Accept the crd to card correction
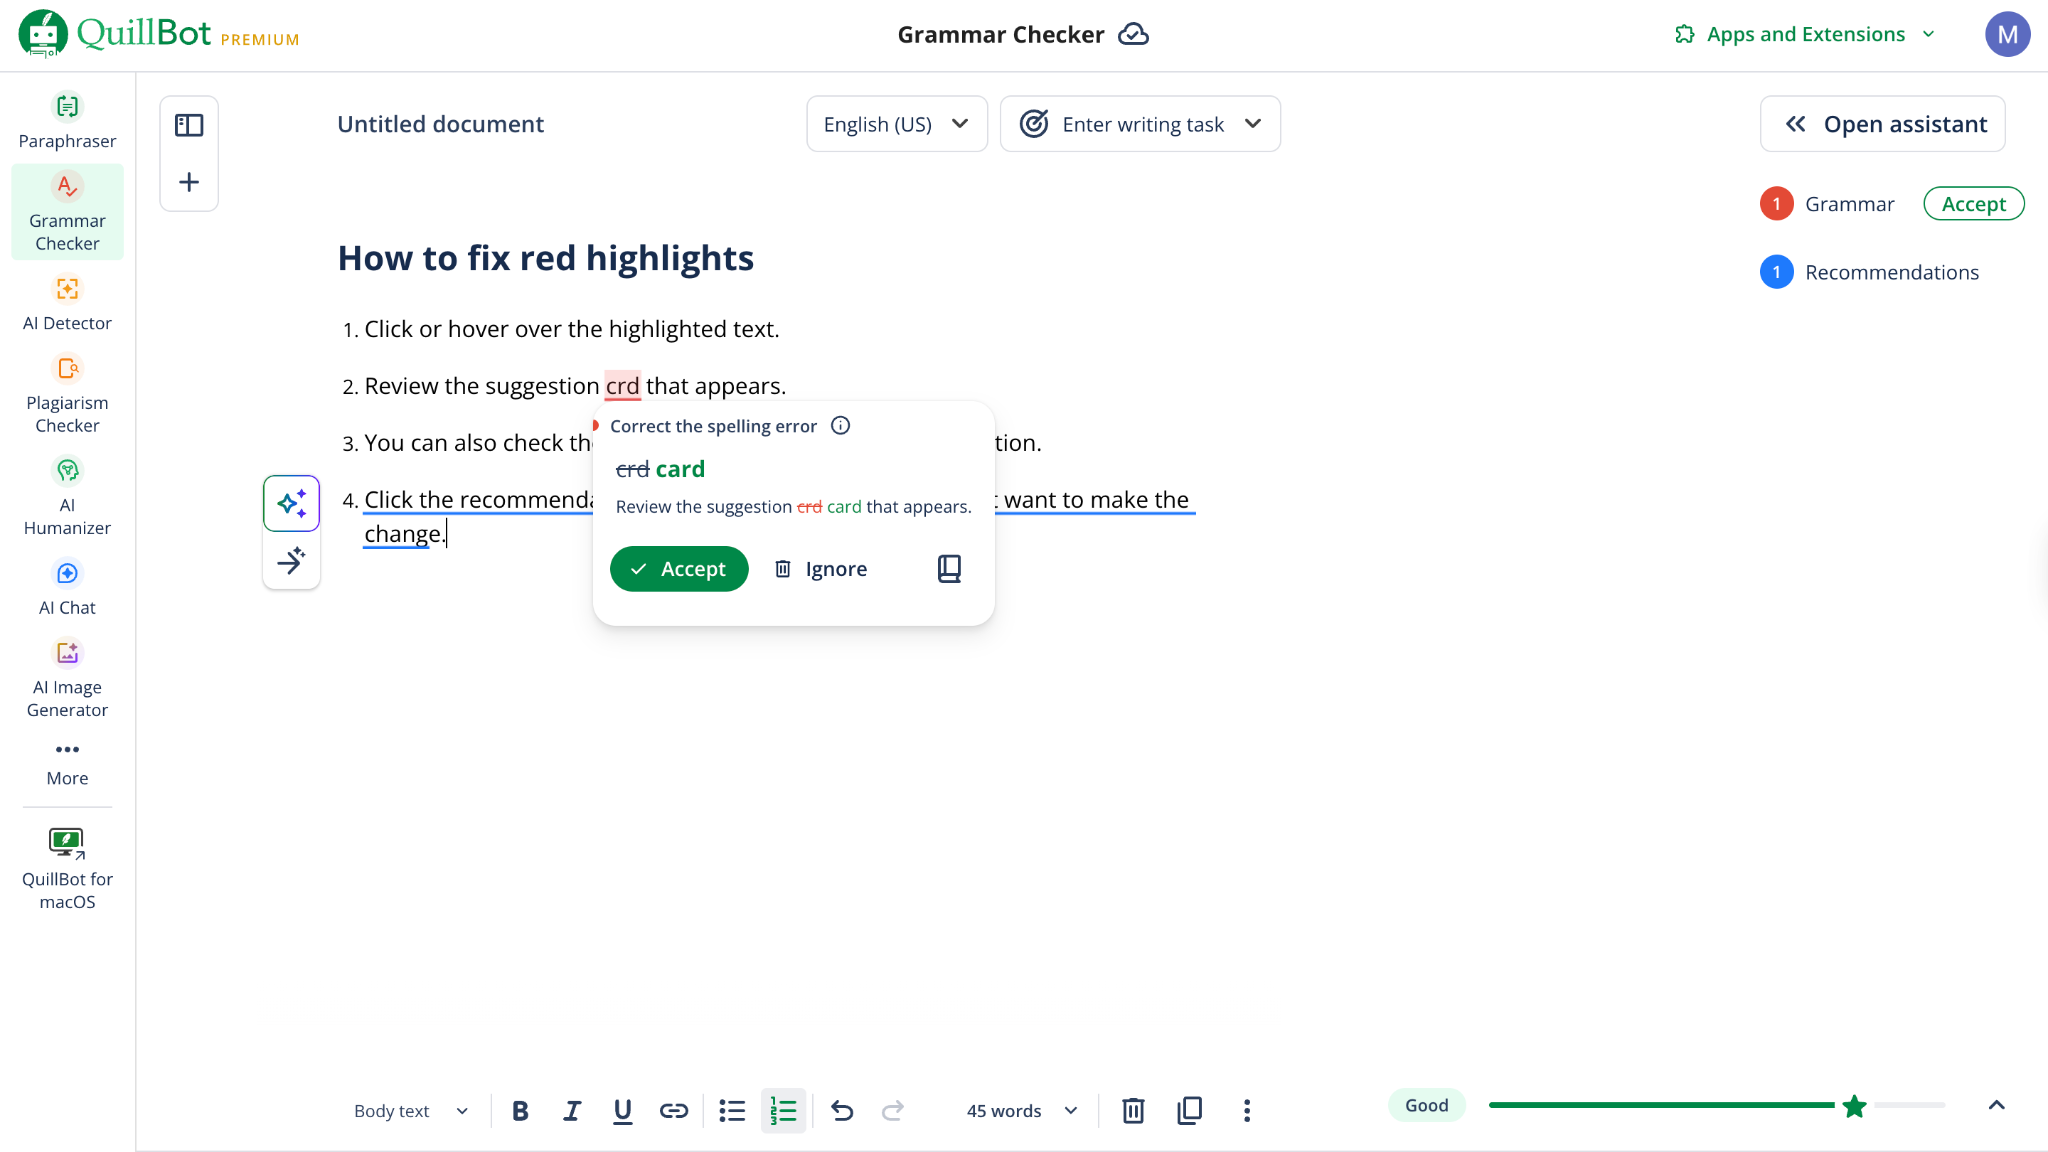 (679, 568)
